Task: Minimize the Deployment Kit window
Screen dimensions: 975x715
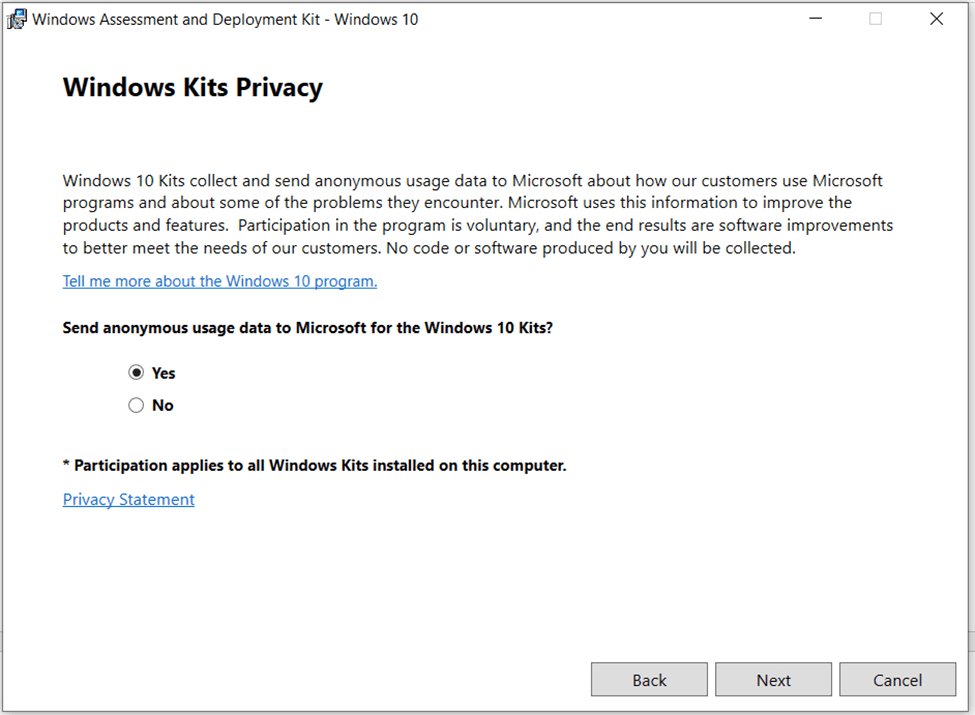Action: (815, 19)
